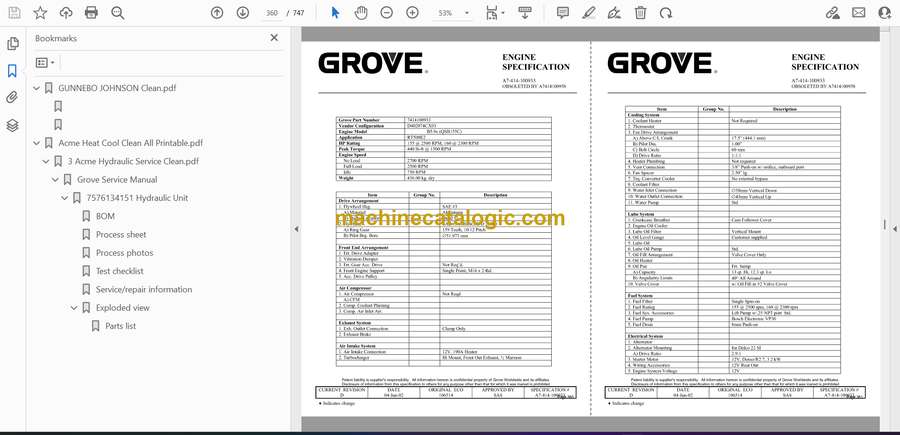Jump to the Exploded view bookmark
This screenshot has height=435, width=900.
point(122,308)
